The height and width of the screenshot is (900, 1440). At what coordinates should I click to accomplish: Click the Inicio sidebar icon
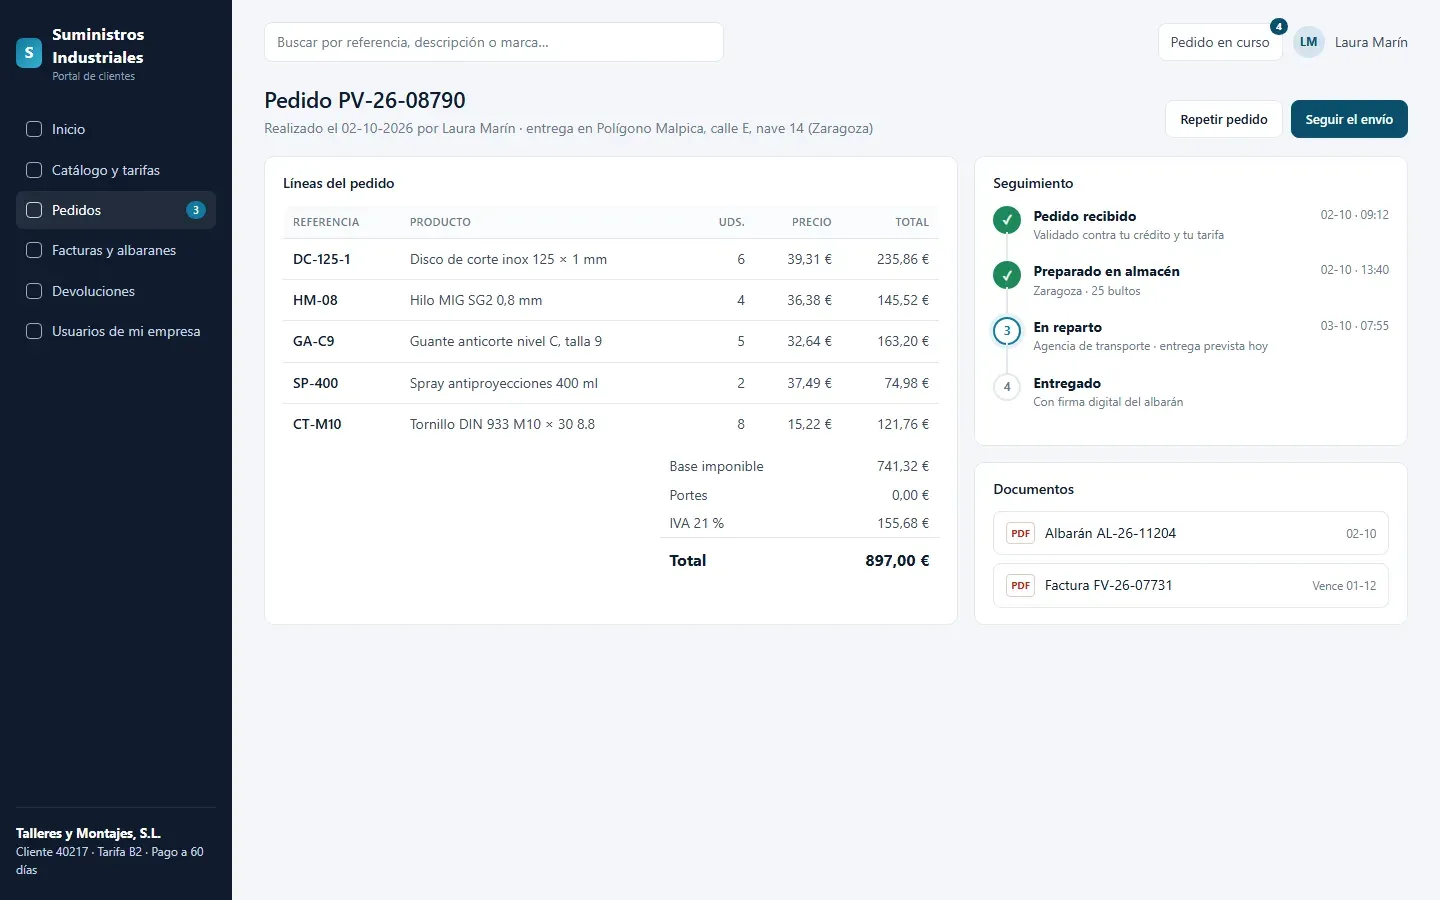(x=34, y=129)
